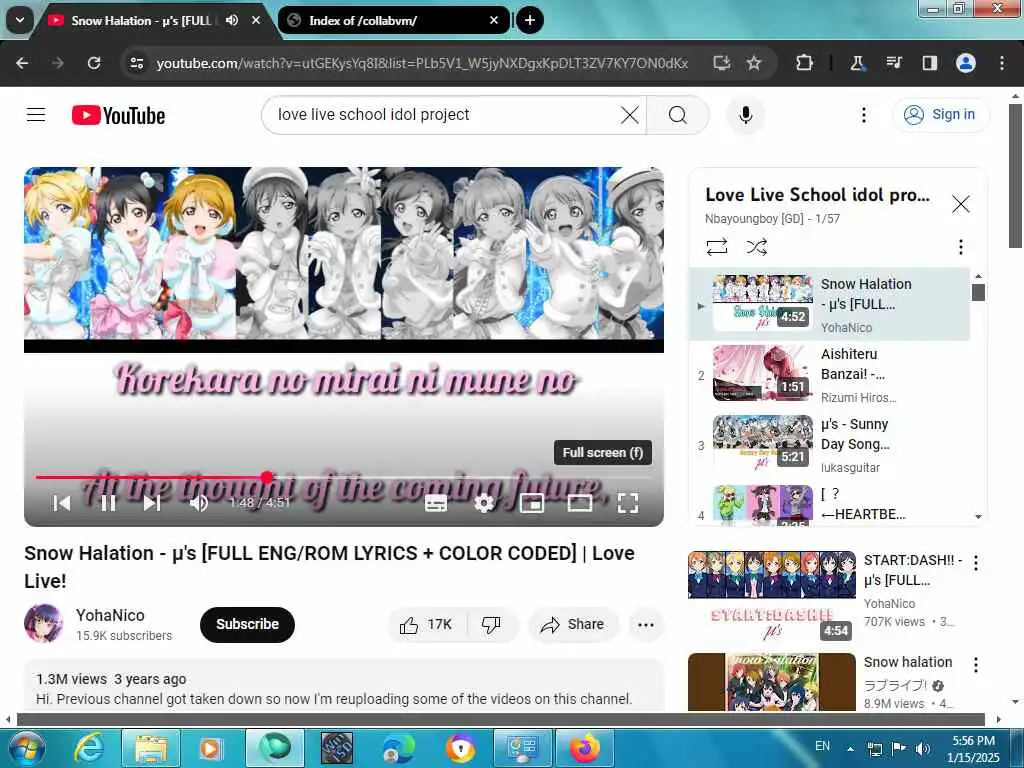Run search with the magnifier button
1024x768 pixels.
tap(678, 116)
